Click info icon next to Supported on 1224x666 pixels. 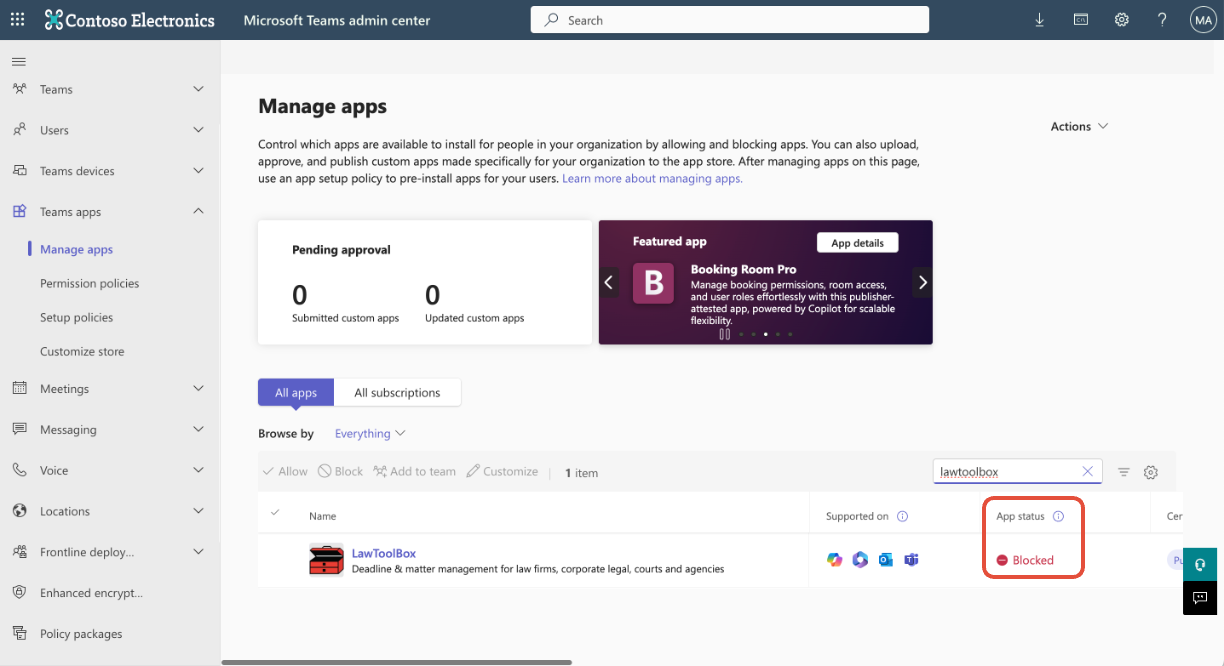[x=902, y=517]
